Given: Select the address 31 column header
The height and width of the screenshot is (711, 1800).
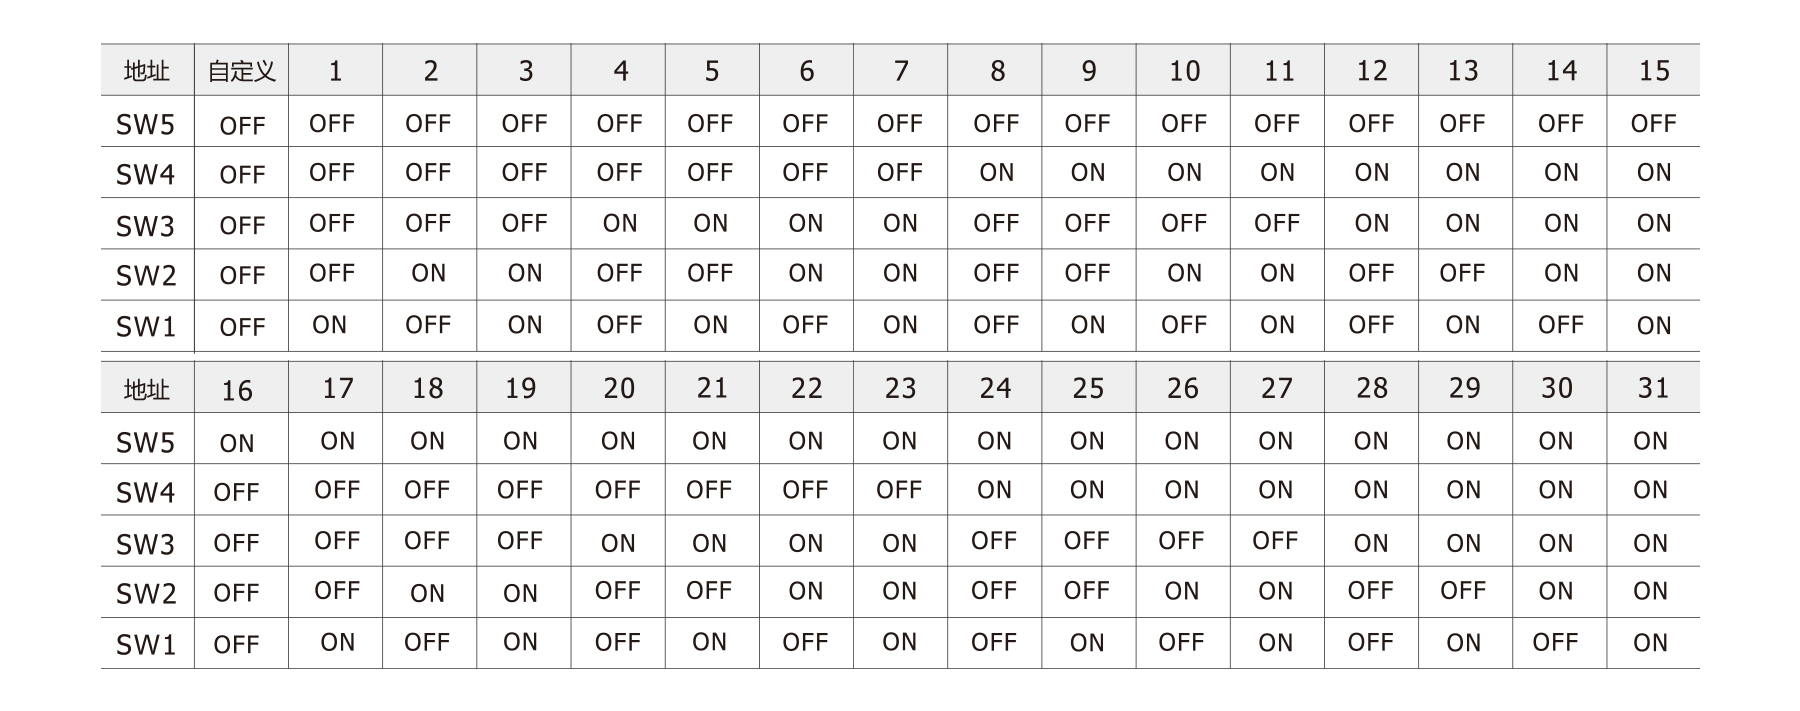Looking at the screenshot, I should coord(1653,388).
